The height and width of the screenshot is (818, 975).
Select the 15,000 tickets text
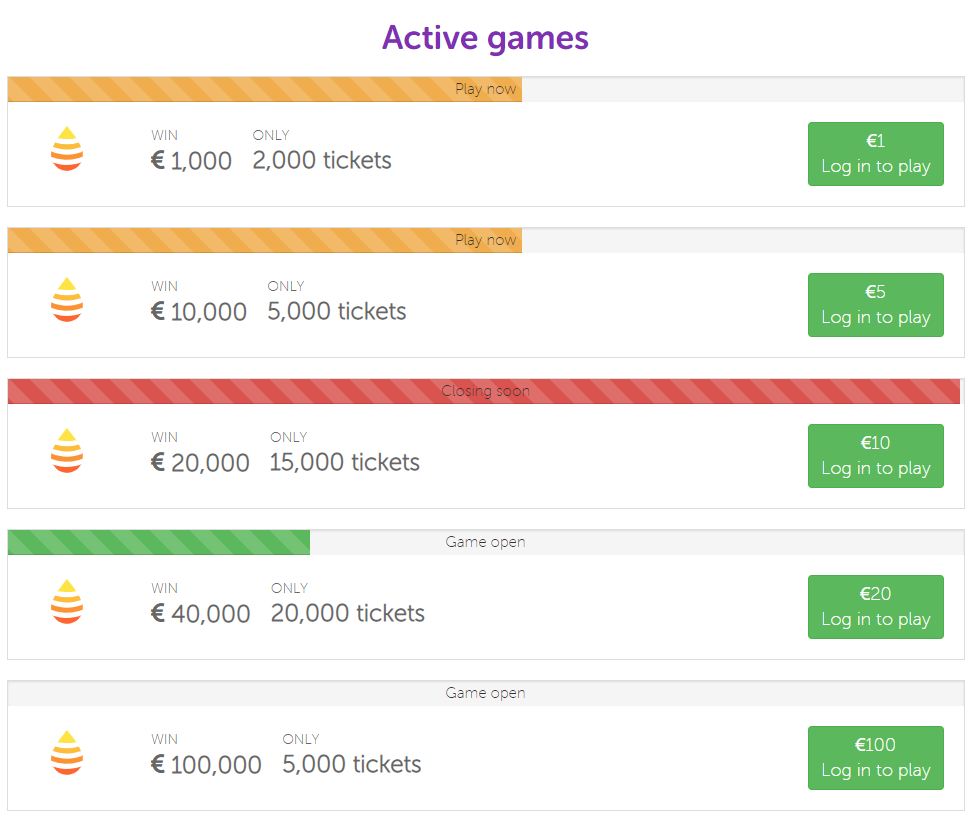click(344, 463)
